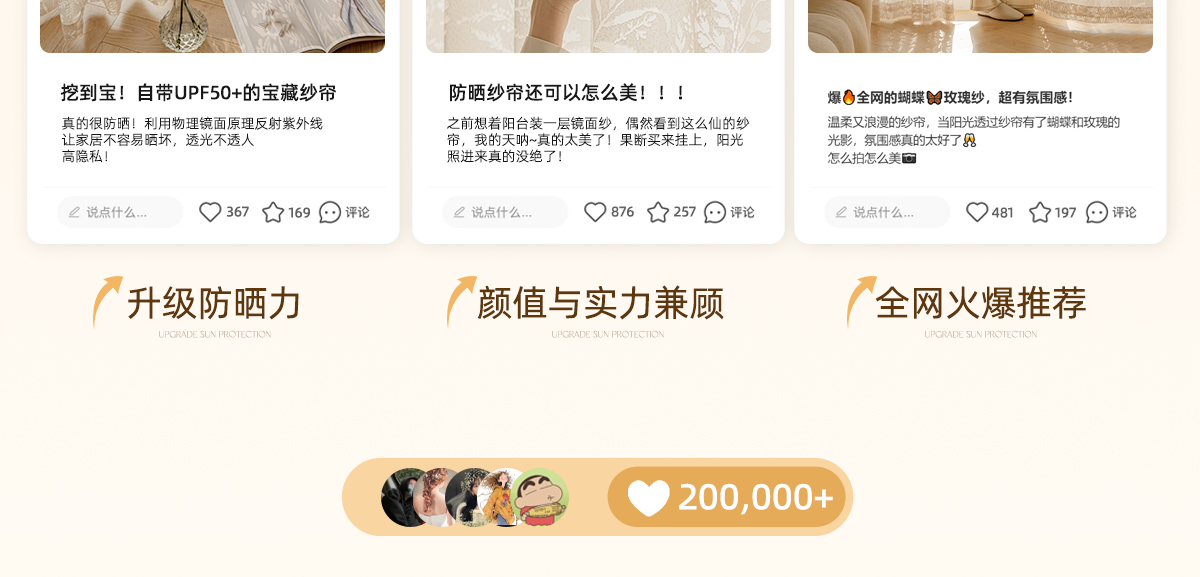
Task: Open post titled 防晒纱帘还可以怎么美
Action: [568, 93]
